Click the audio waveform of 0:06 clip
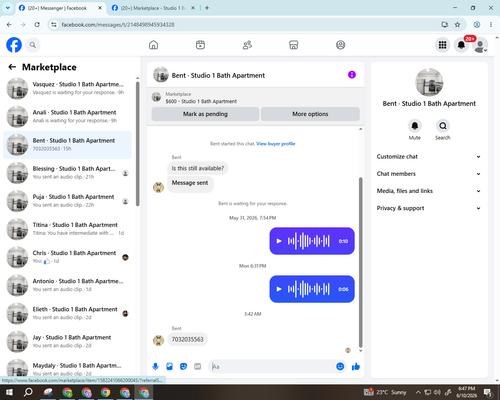 309,289
